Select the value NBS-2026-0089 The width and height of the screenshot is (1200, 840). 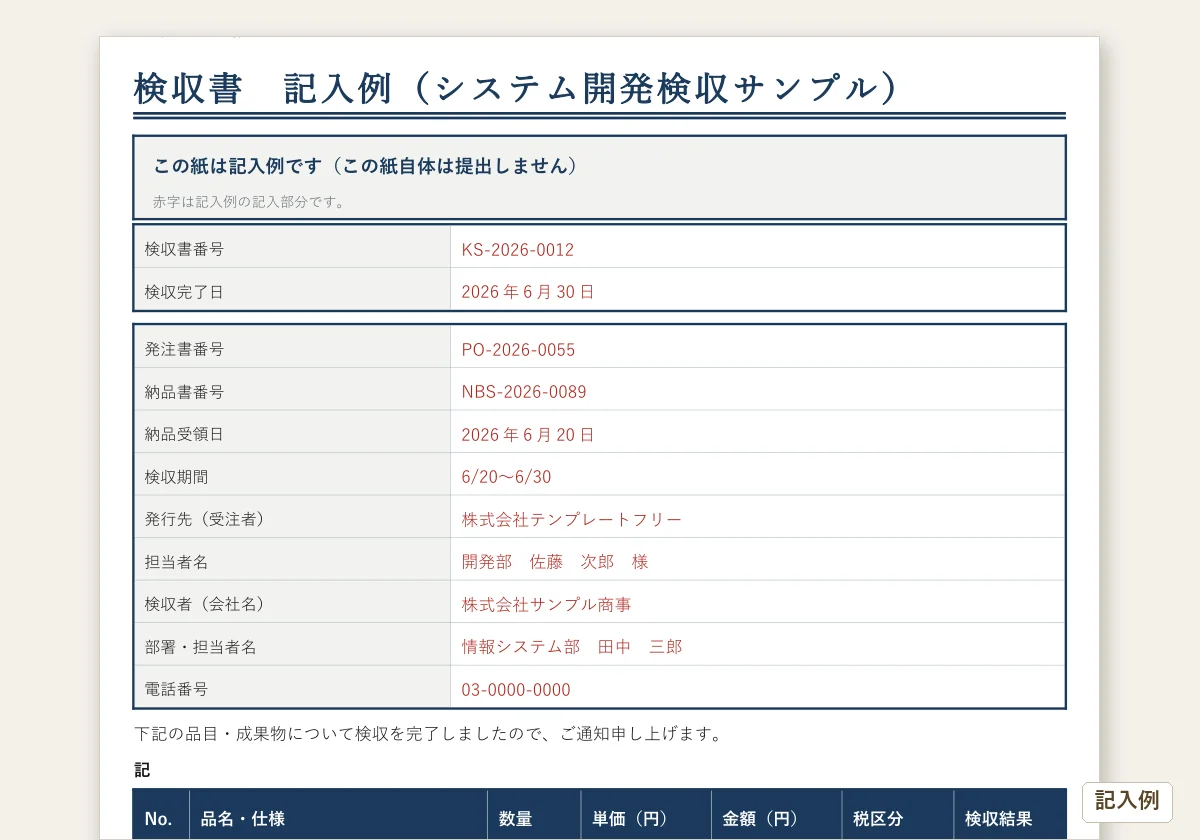[524, 392]
